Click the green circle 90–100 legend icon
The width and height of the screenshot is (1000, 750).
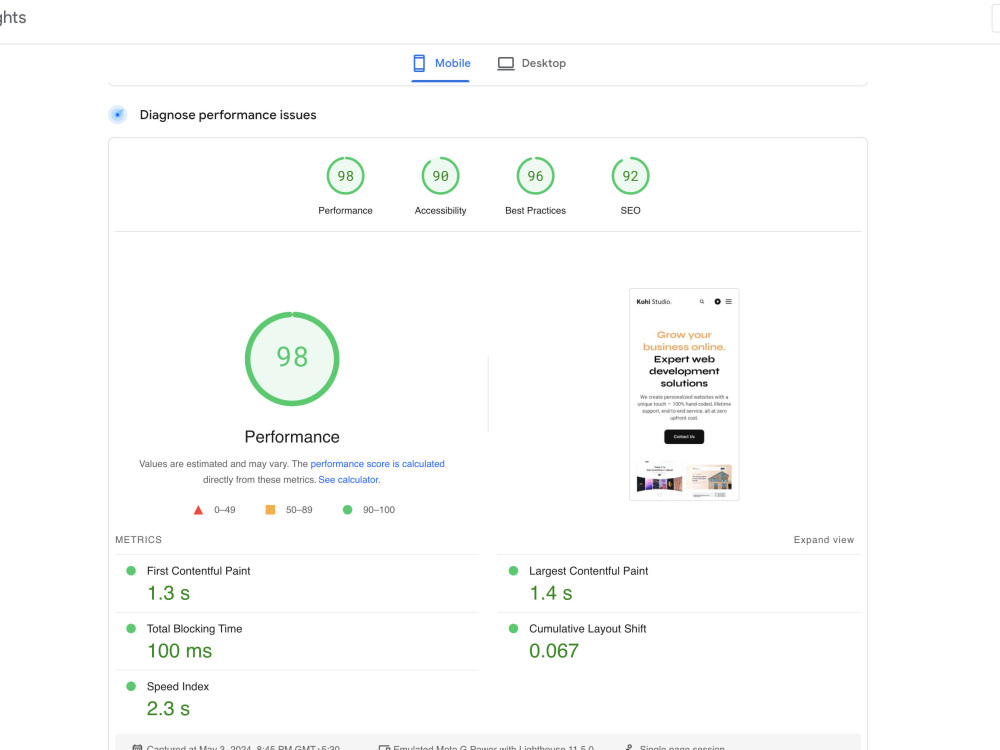[348, 510]
